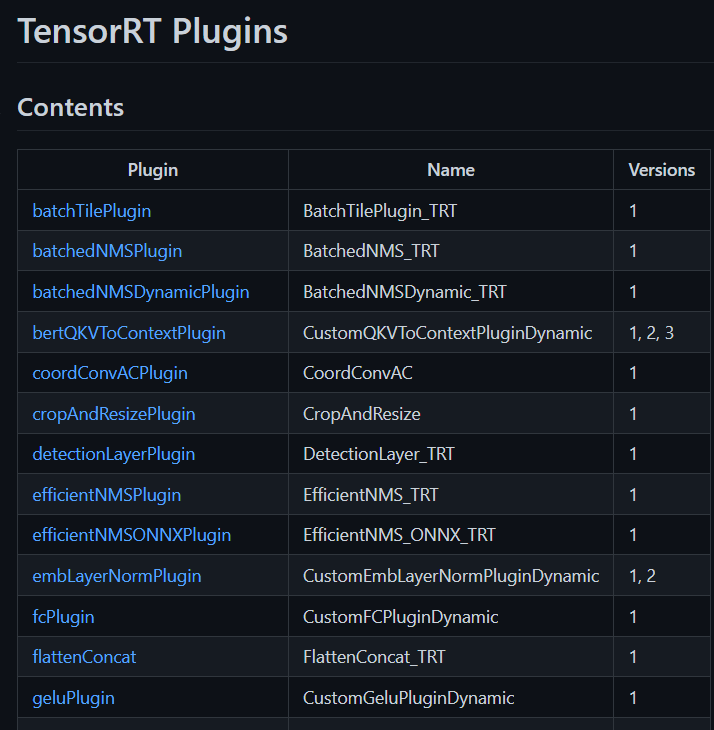Open the detectionLayerPlugin link
714x730 pixels.
114,454
